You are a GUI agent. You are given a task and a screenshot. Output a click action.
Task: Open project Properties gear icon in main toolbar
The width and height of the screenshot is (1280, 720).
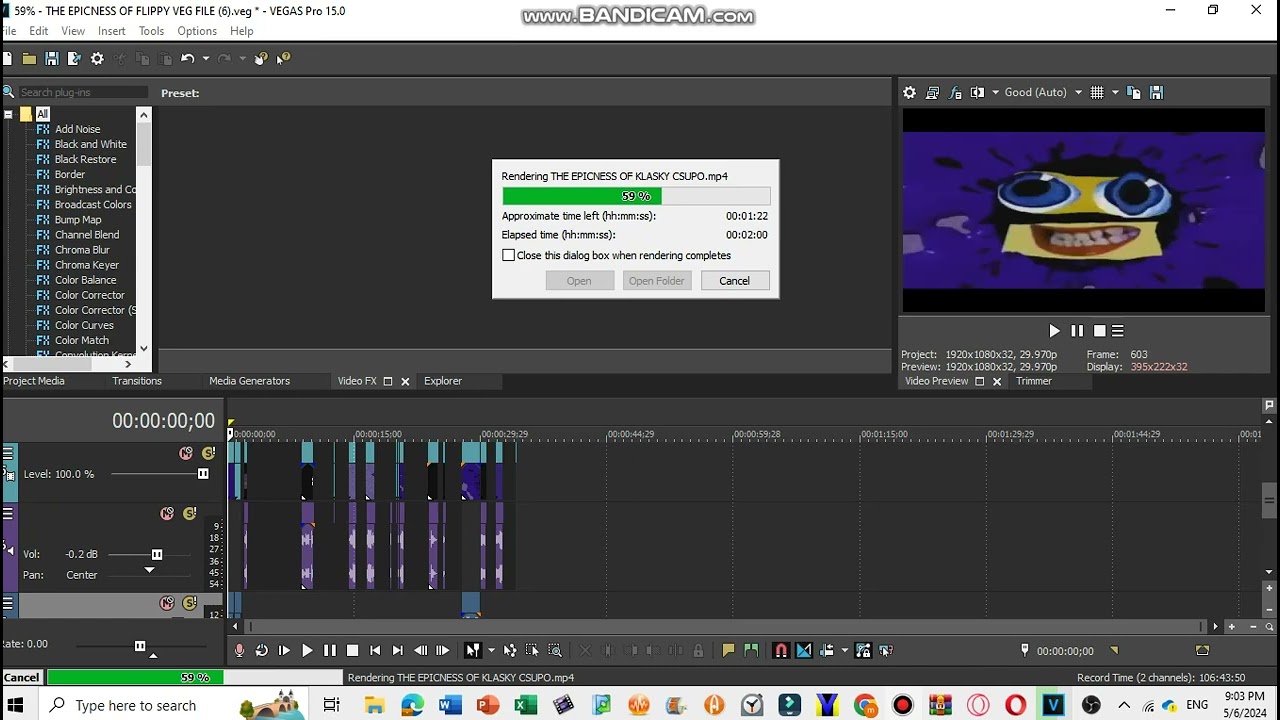[x=97, y=59]
